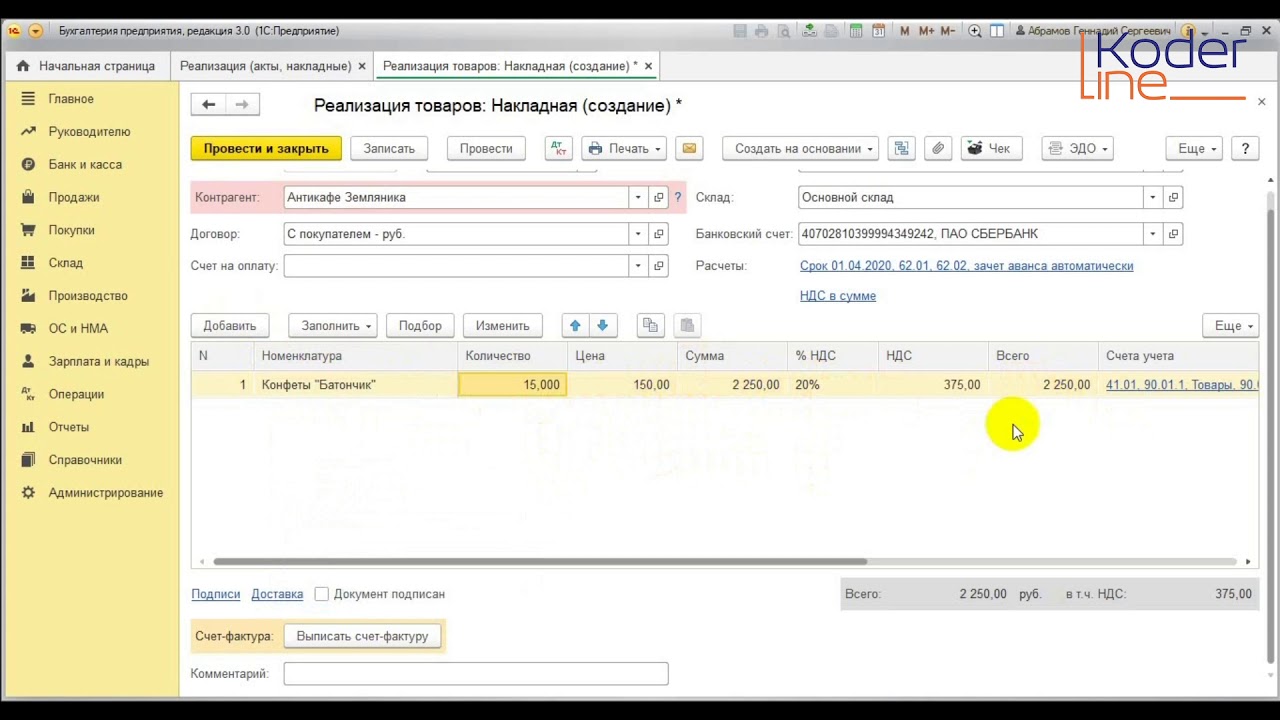Close the Реализация товаров: Накладная tab
The width and height of the screenshot is (1280, 720).
point(648,66)
